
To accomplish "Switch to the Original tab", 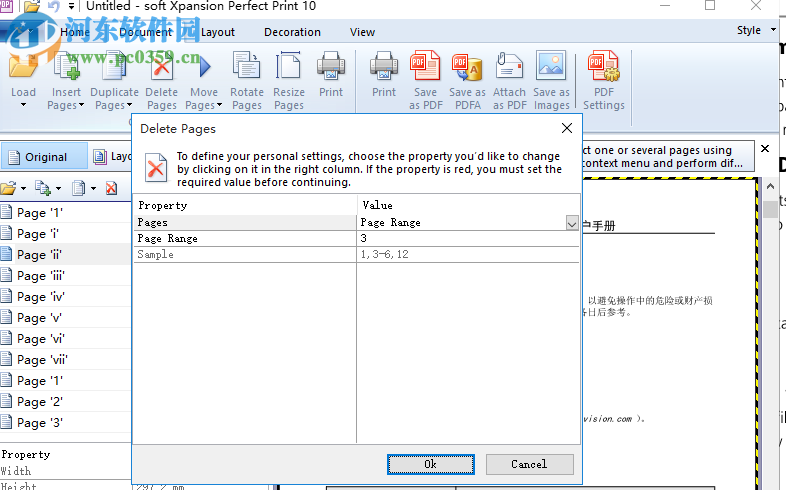I will pyautogui.click(x=44, y=157).
